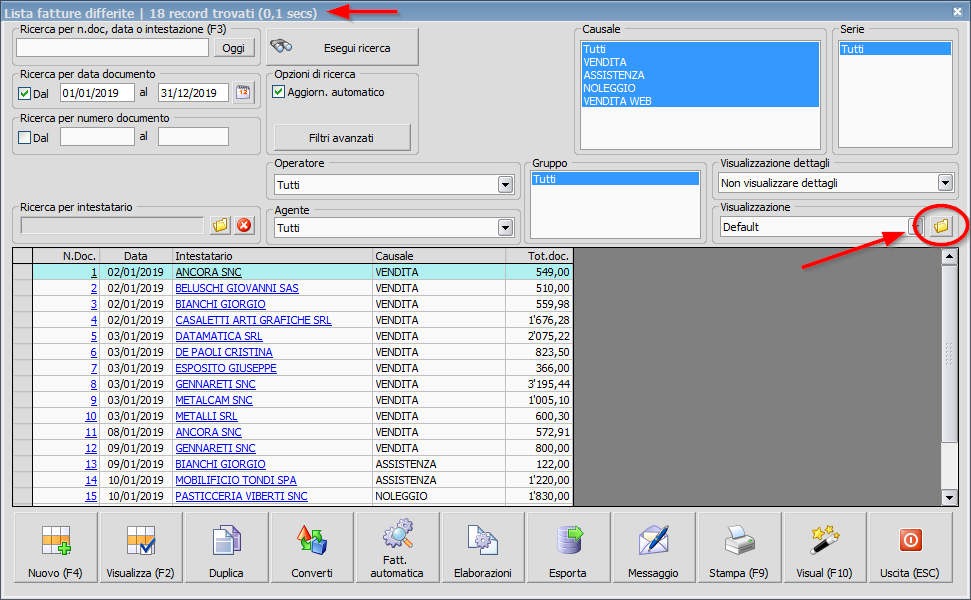
Task: Click the Nuovo (F4) new document icon
Action: (x=55, y=540)
